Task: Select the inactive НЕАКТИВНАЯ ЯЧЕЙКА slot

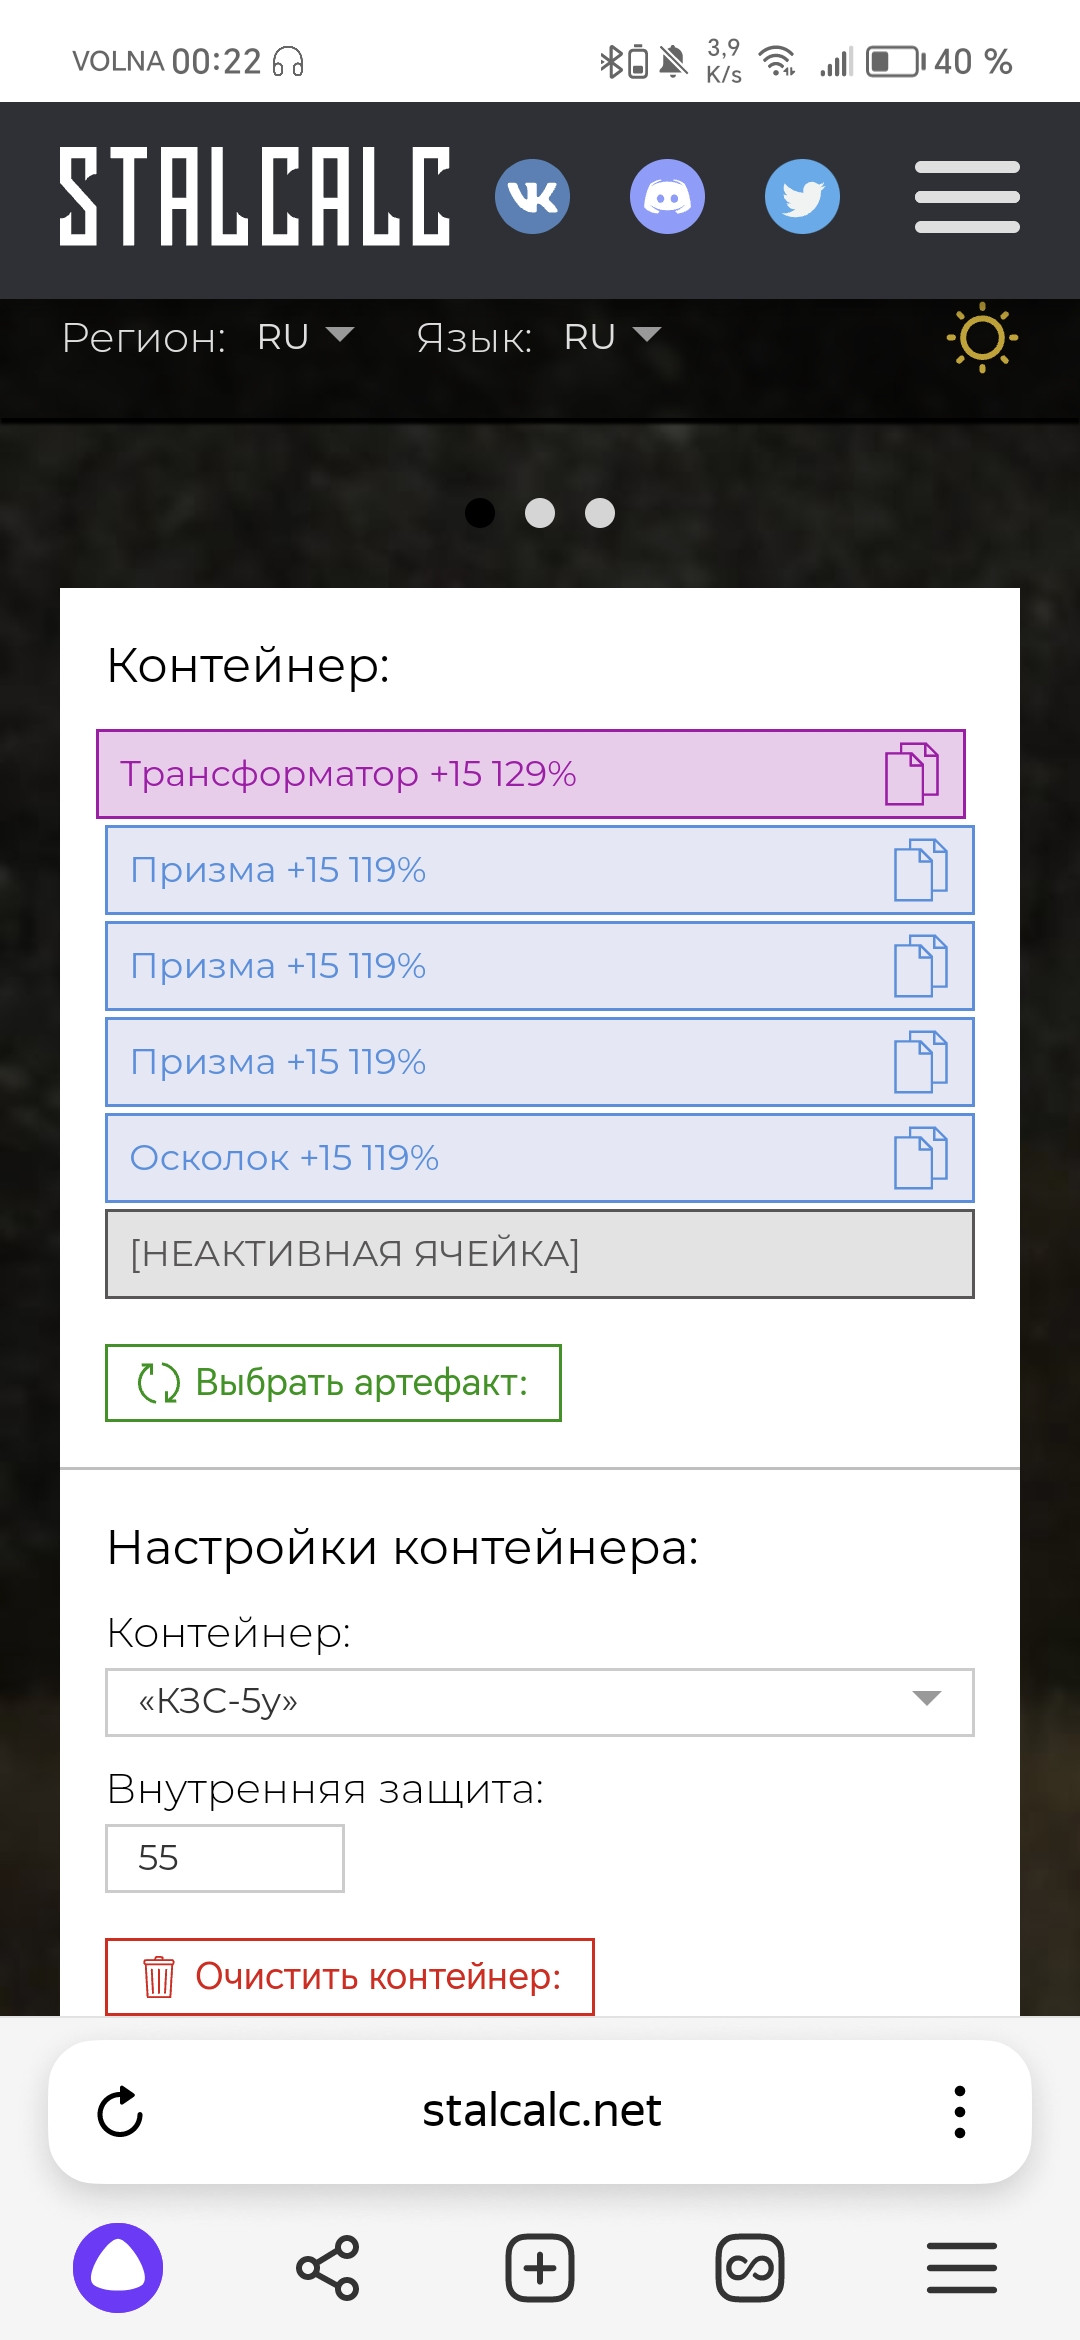Action: (540, 1254)
